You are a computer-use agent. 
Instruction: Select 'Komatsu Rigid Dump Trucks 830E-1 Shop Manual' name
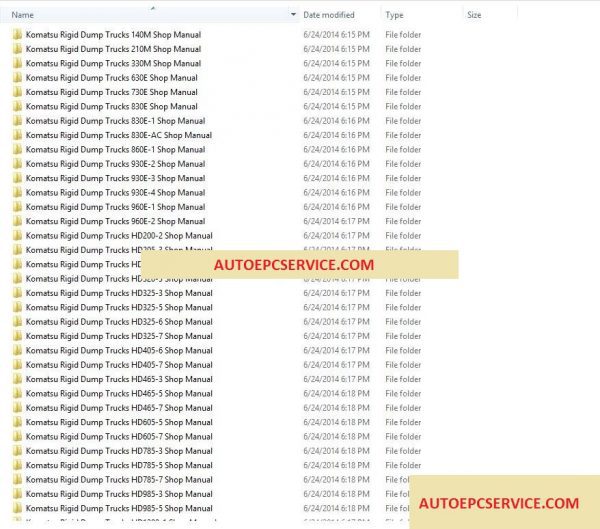[x=116, y=121]
